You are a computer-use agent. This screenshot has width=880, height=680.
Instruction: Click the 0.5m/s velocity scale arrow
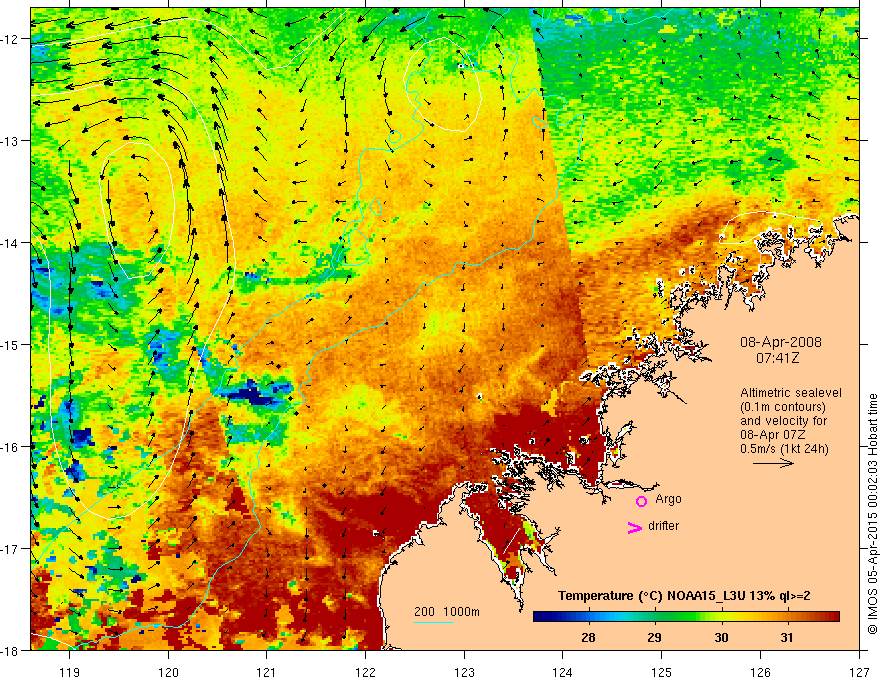773,463
